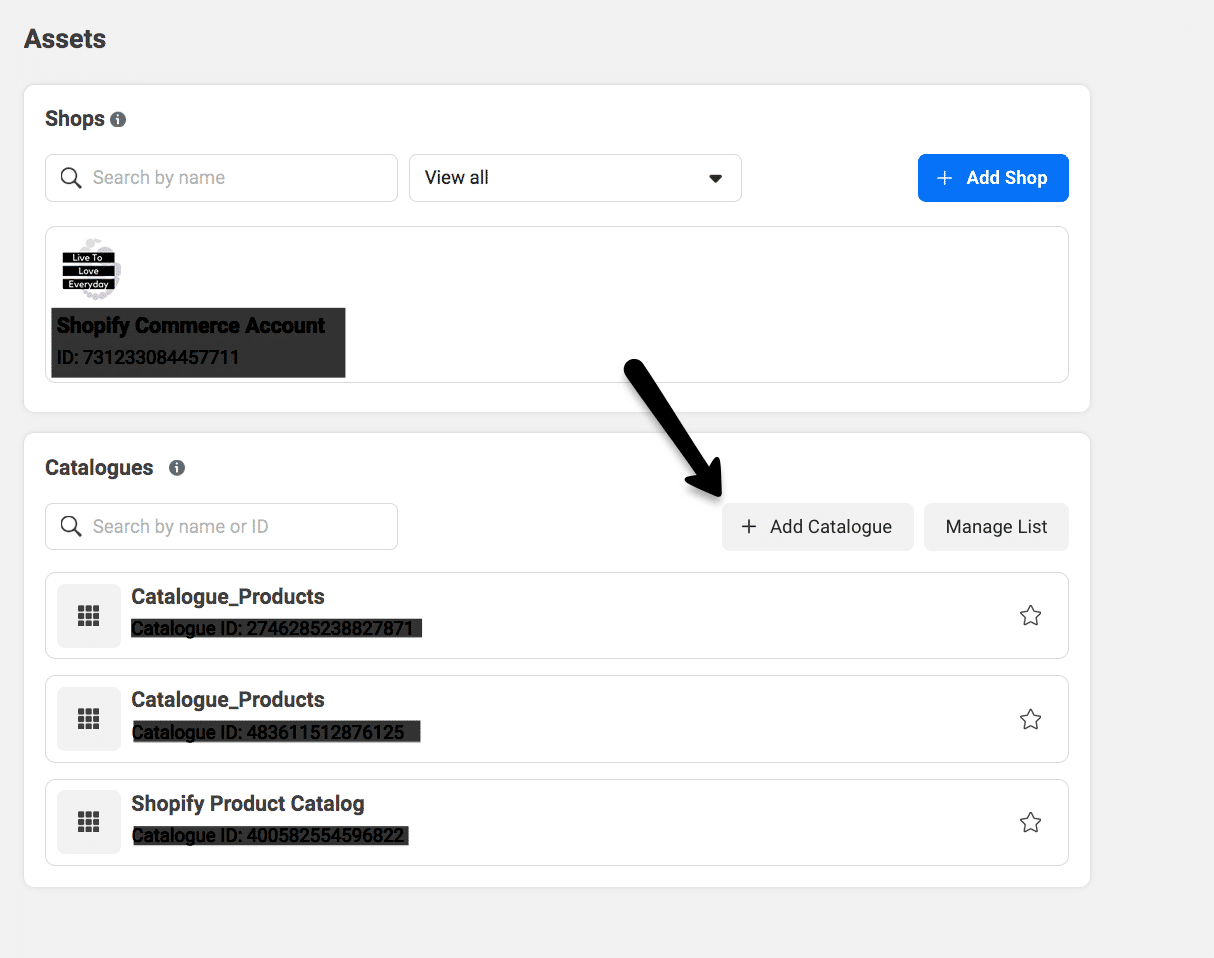Favorite the catalogue with ID 483611512876125
The image size is (1214, 958).
coord(1030,719)
